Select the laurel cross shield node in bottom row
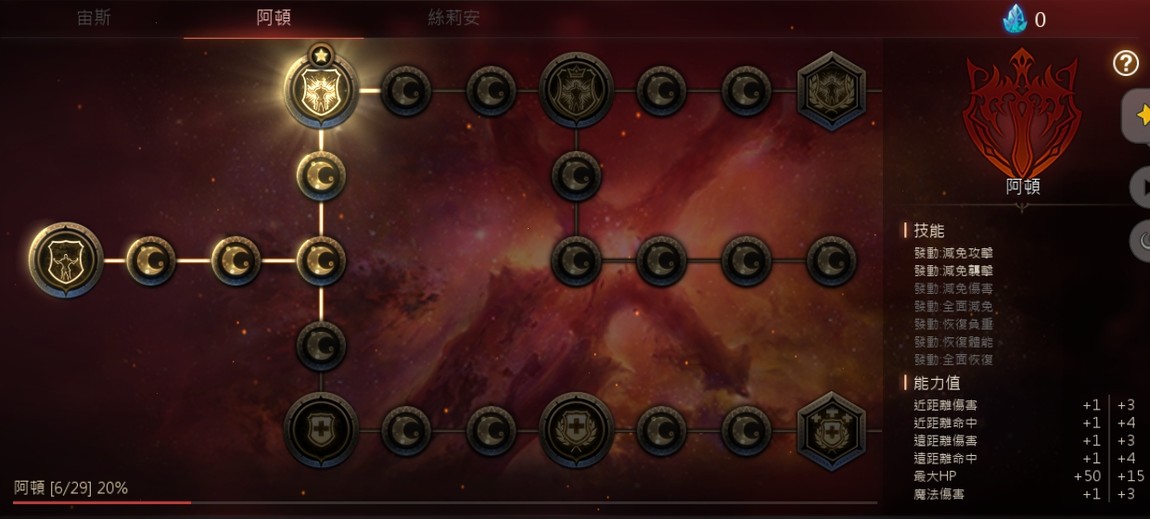The image size is (1150, 519). coord(576,430)
